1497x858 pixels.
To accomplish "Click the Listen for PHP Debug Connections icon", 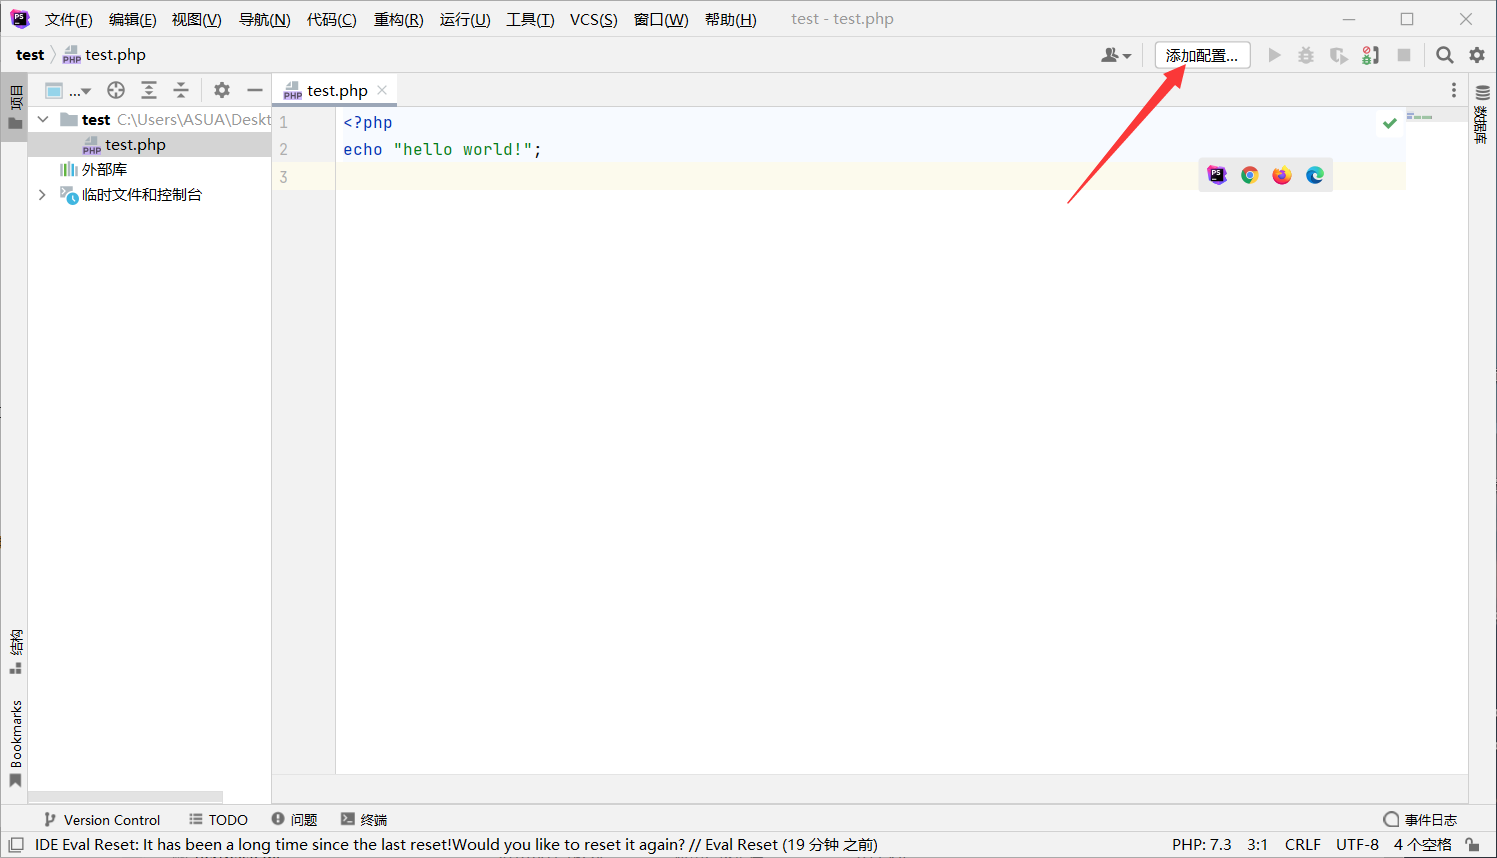I will 1371,55.
